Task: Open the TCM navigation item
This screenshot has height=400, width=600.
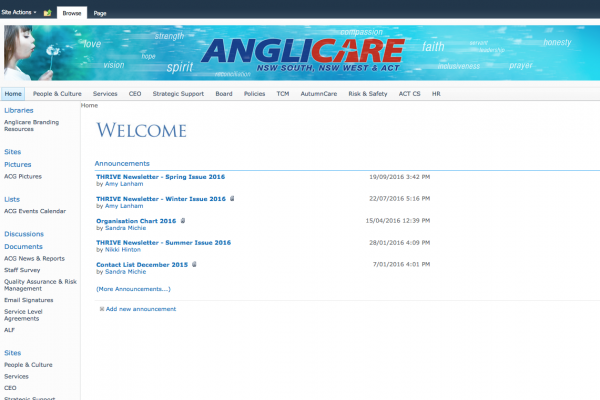Action: (283, 94)
